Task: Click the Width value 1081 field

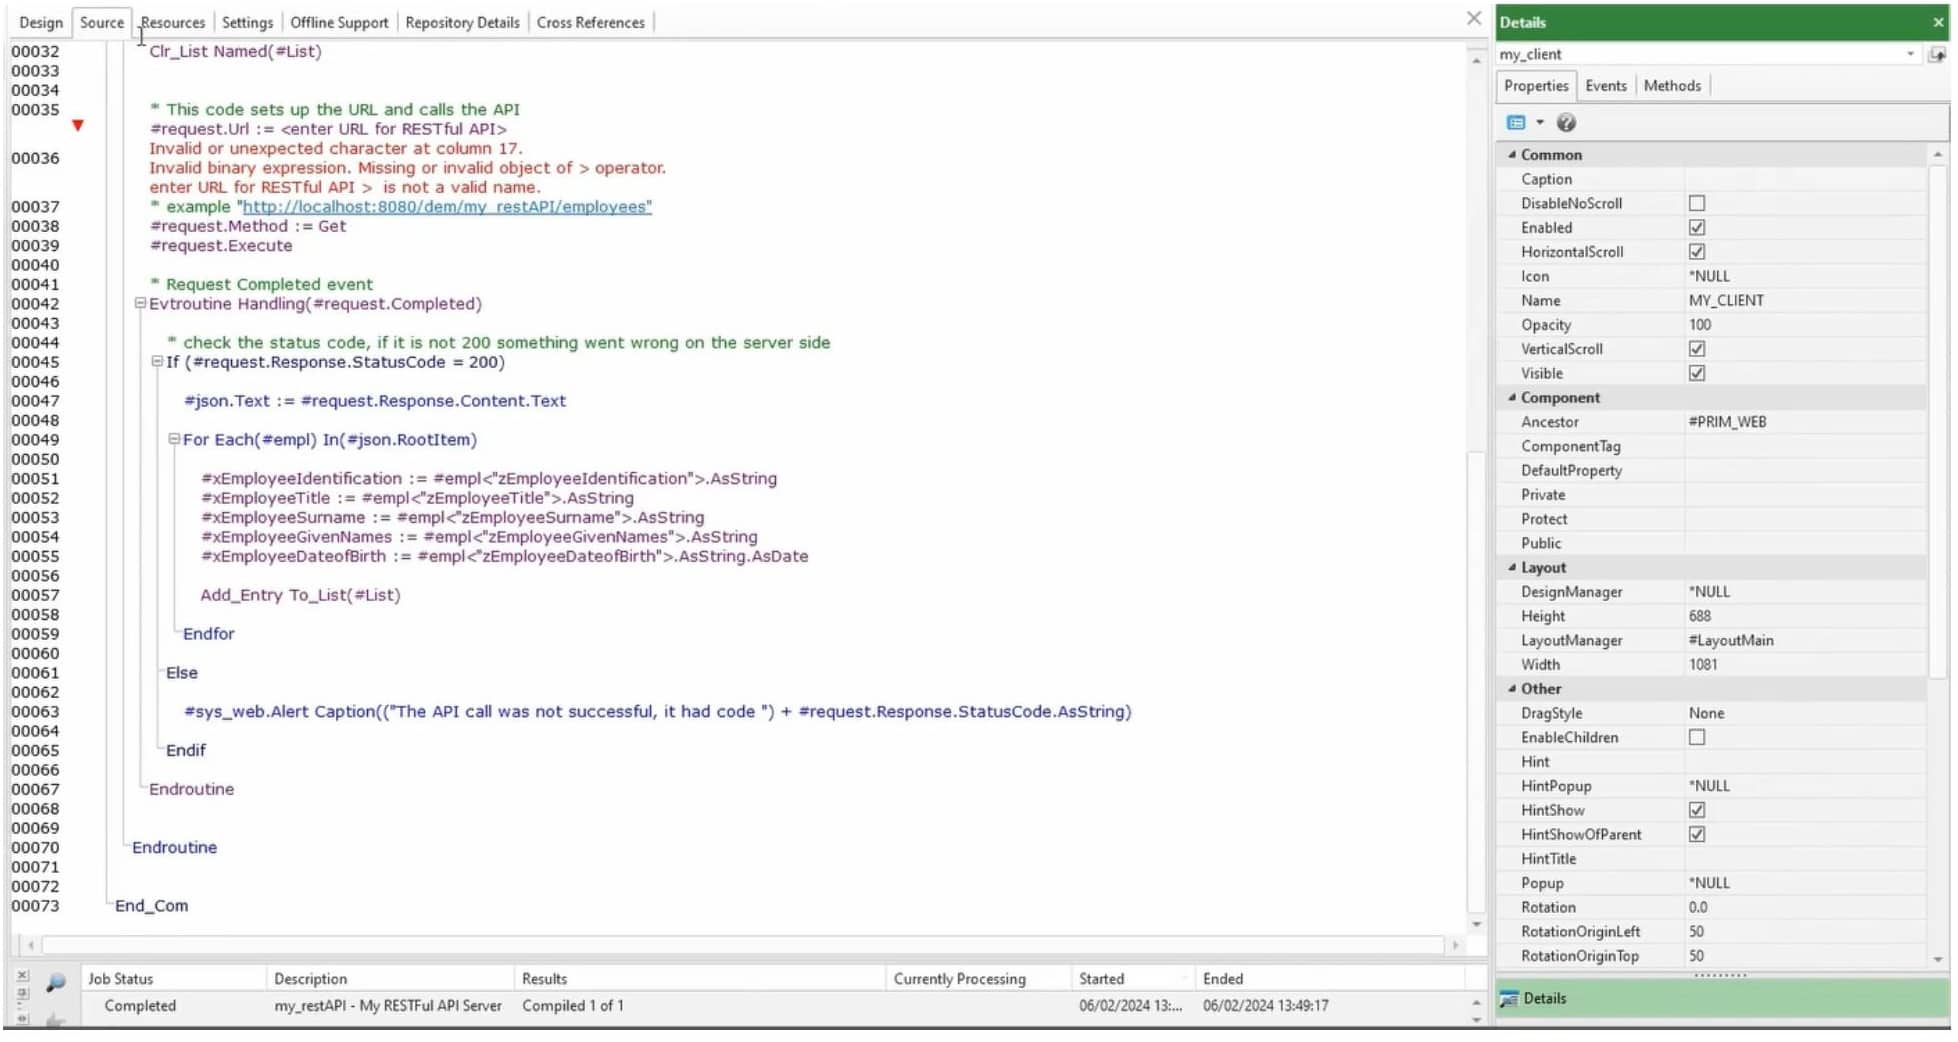Action: (x=1805, y=664)
